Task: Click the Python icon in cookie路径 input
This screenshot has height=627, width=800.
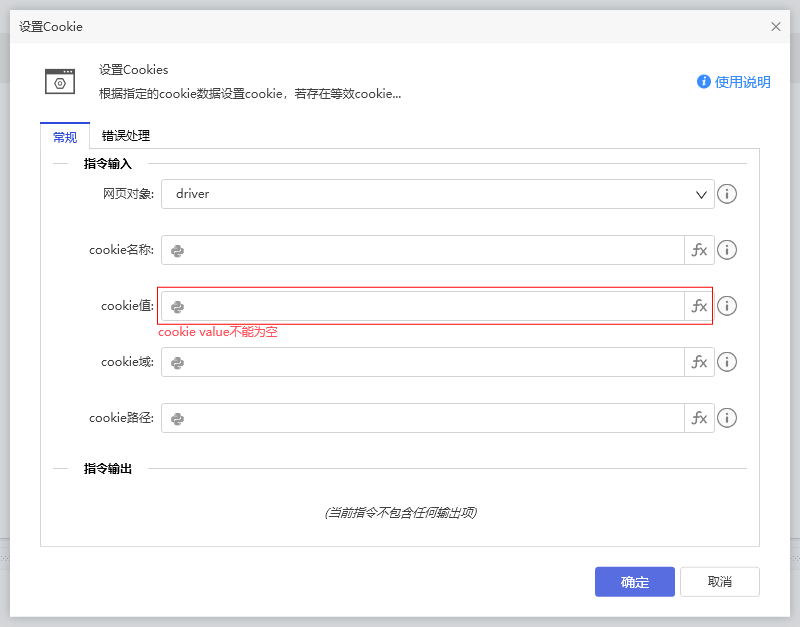Action: 177,418
